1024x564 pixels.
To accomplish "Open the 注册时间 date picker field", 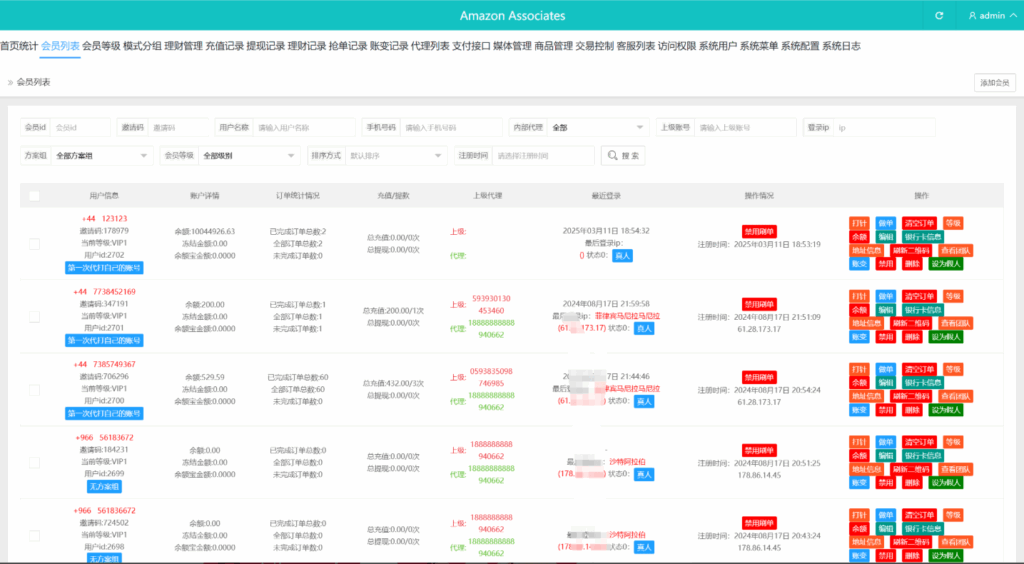I will point(543,155).
